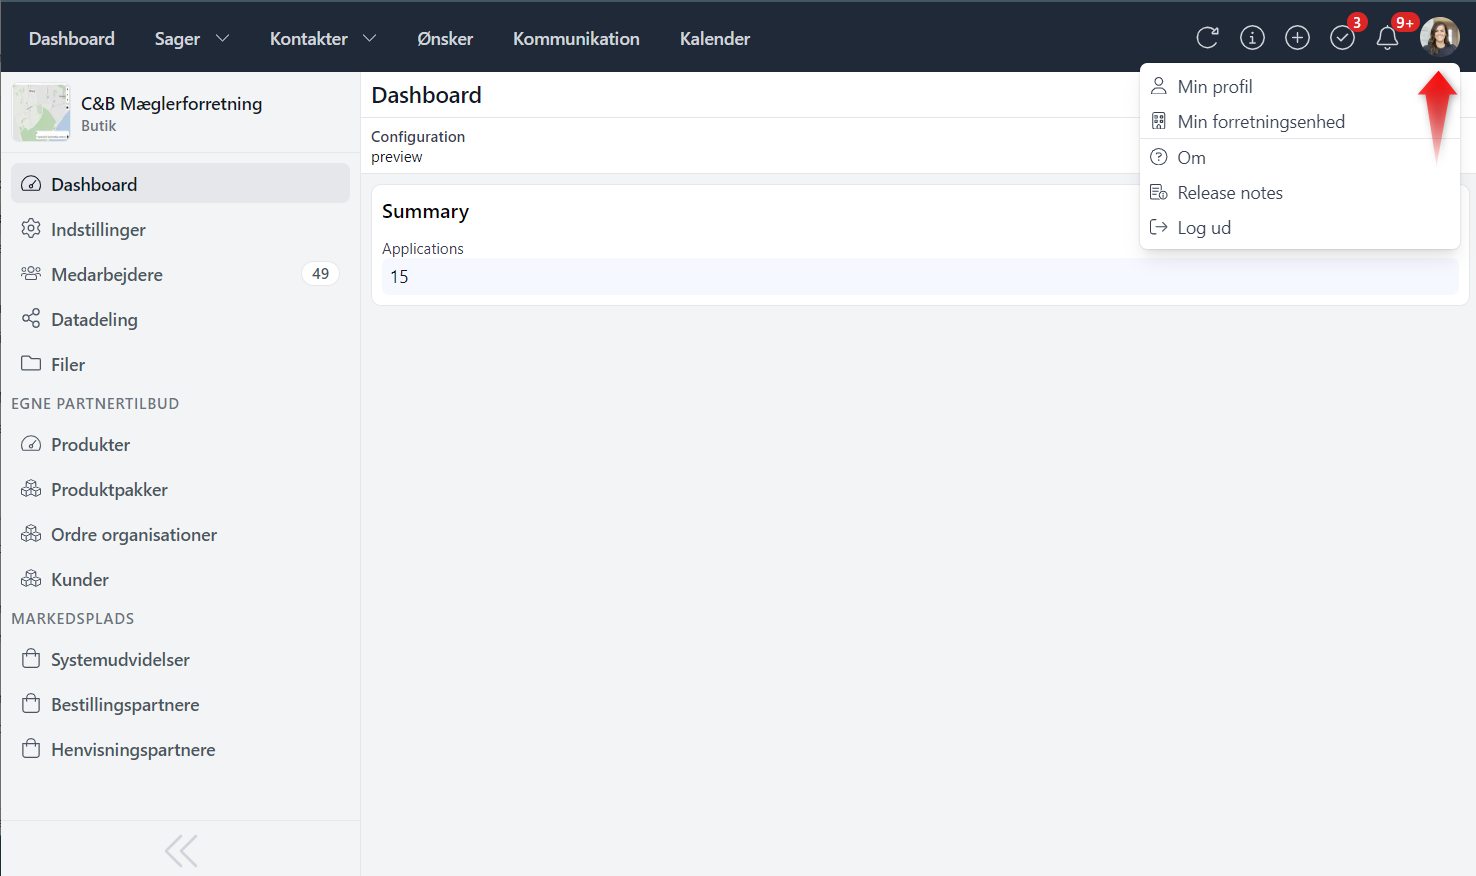Click the Log ud exit icon
This screenshot has height=876, width=1476.
pos(1159,227)
